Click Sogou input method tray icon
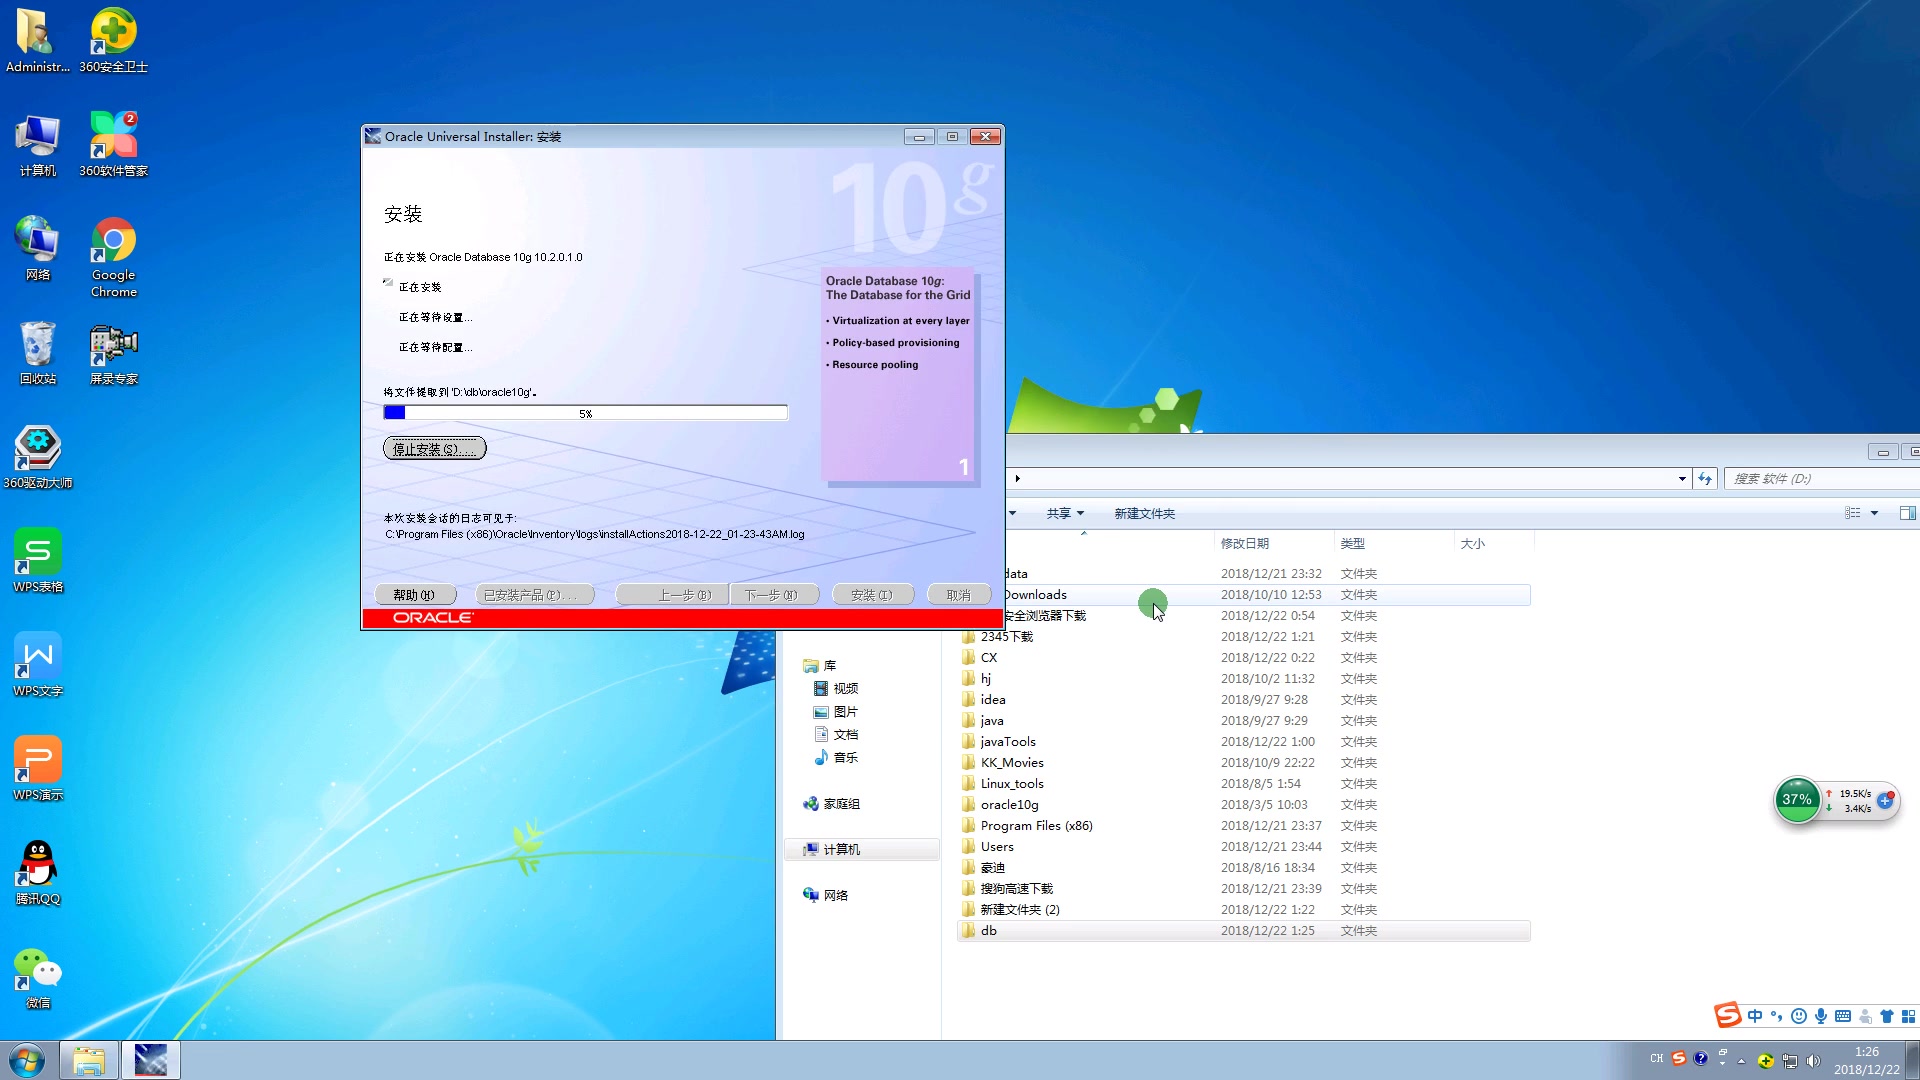This screenshot has width=1920, height=1080. coord(1679,1059)
